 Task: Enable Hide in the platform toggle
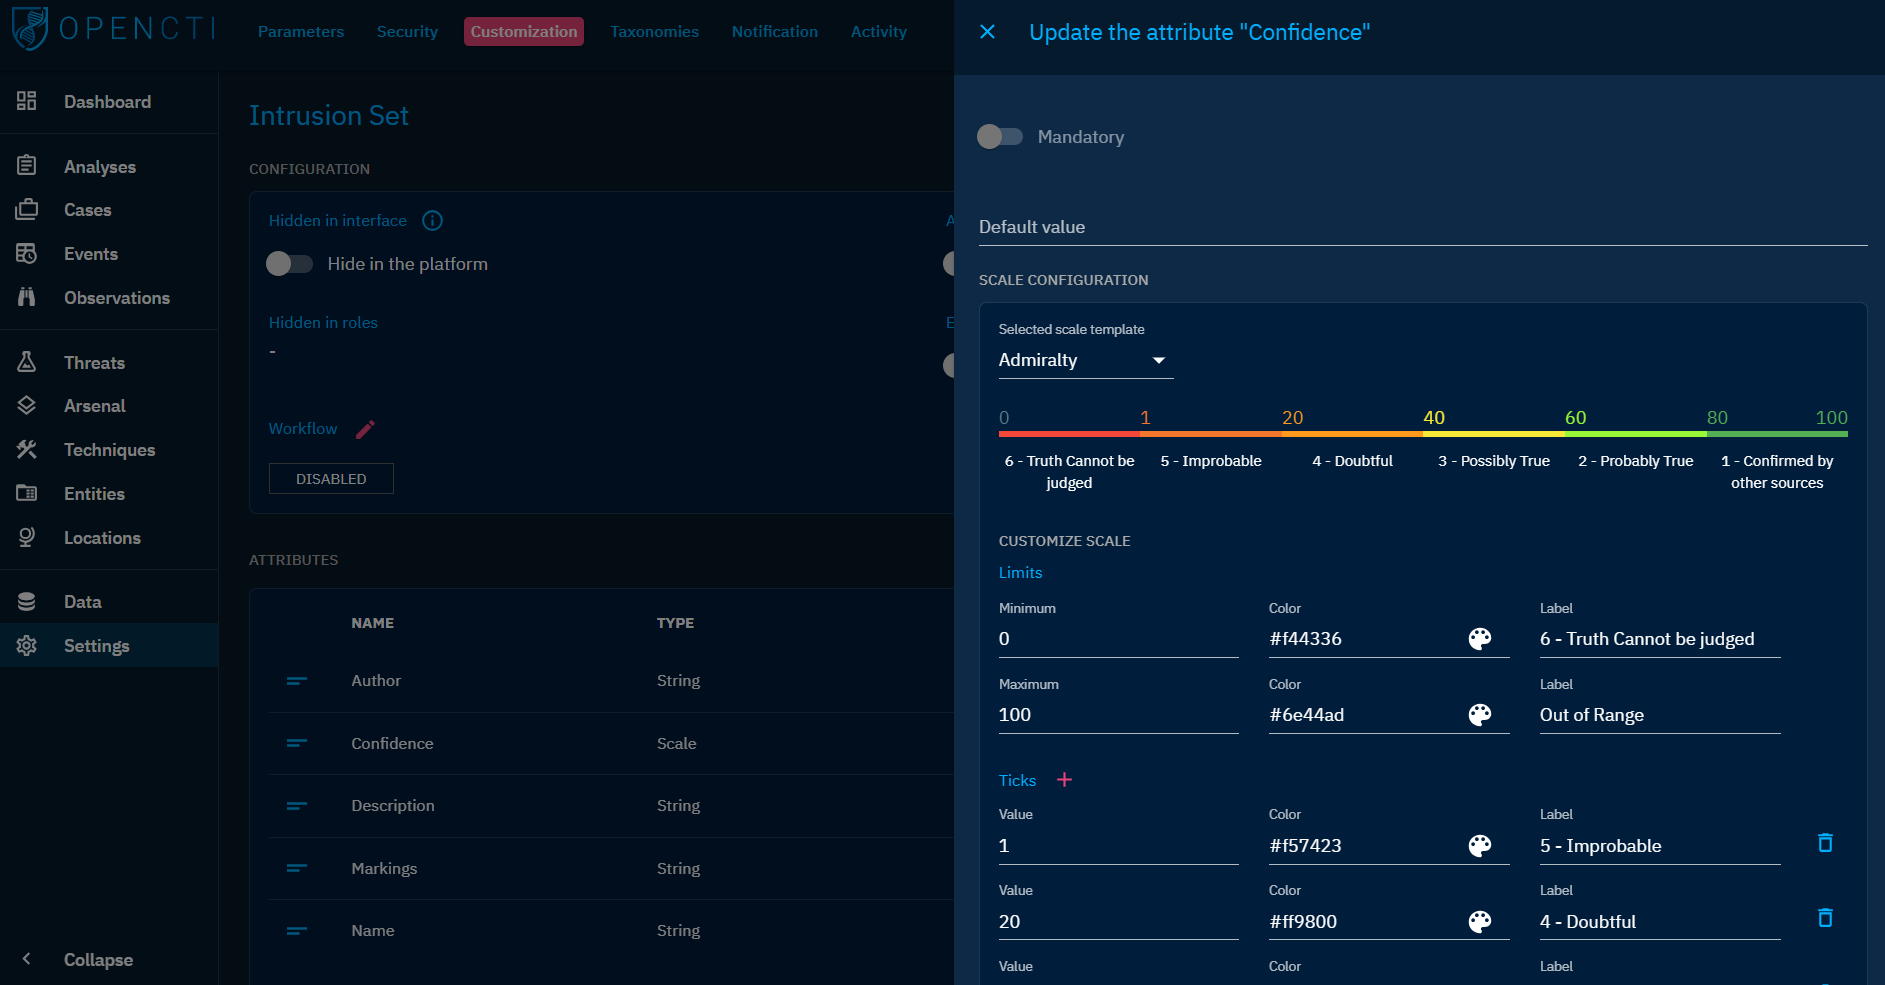[x=289, y=264]
